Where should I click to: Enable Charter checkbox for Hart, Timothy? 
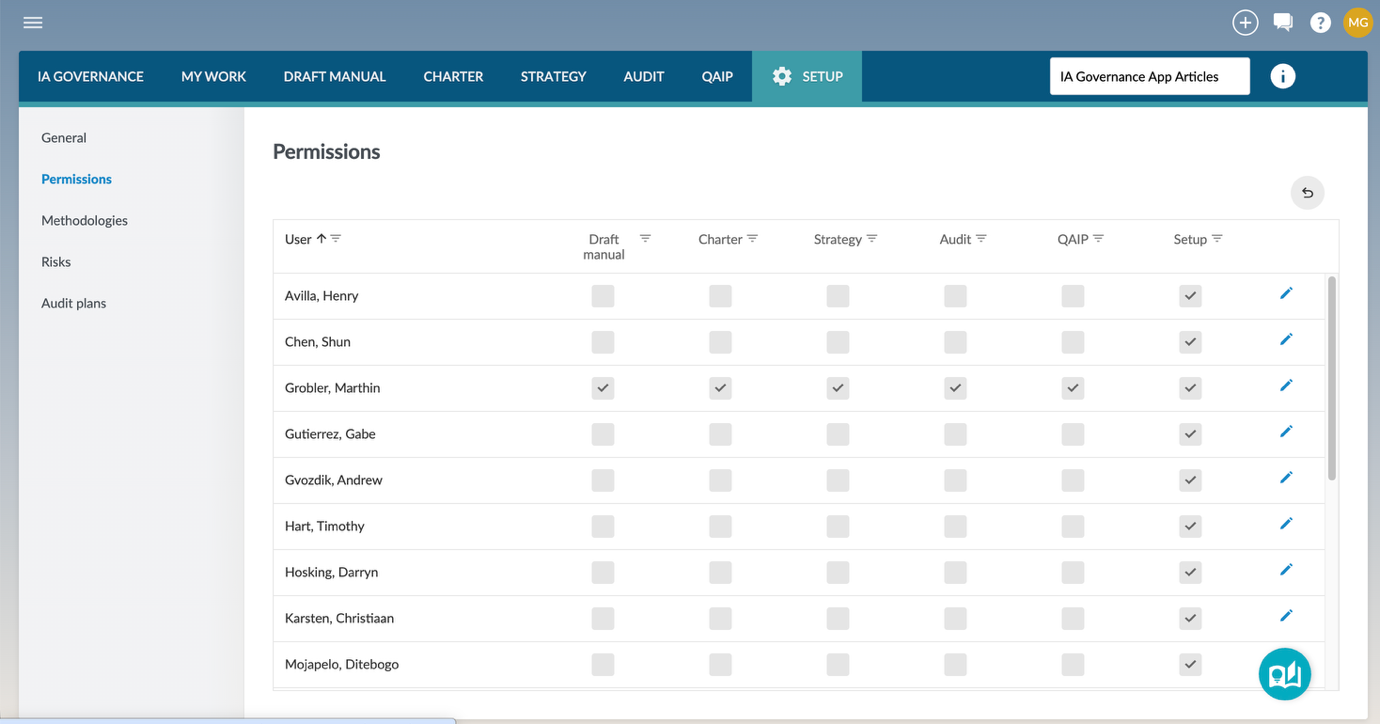coord(720,526)
